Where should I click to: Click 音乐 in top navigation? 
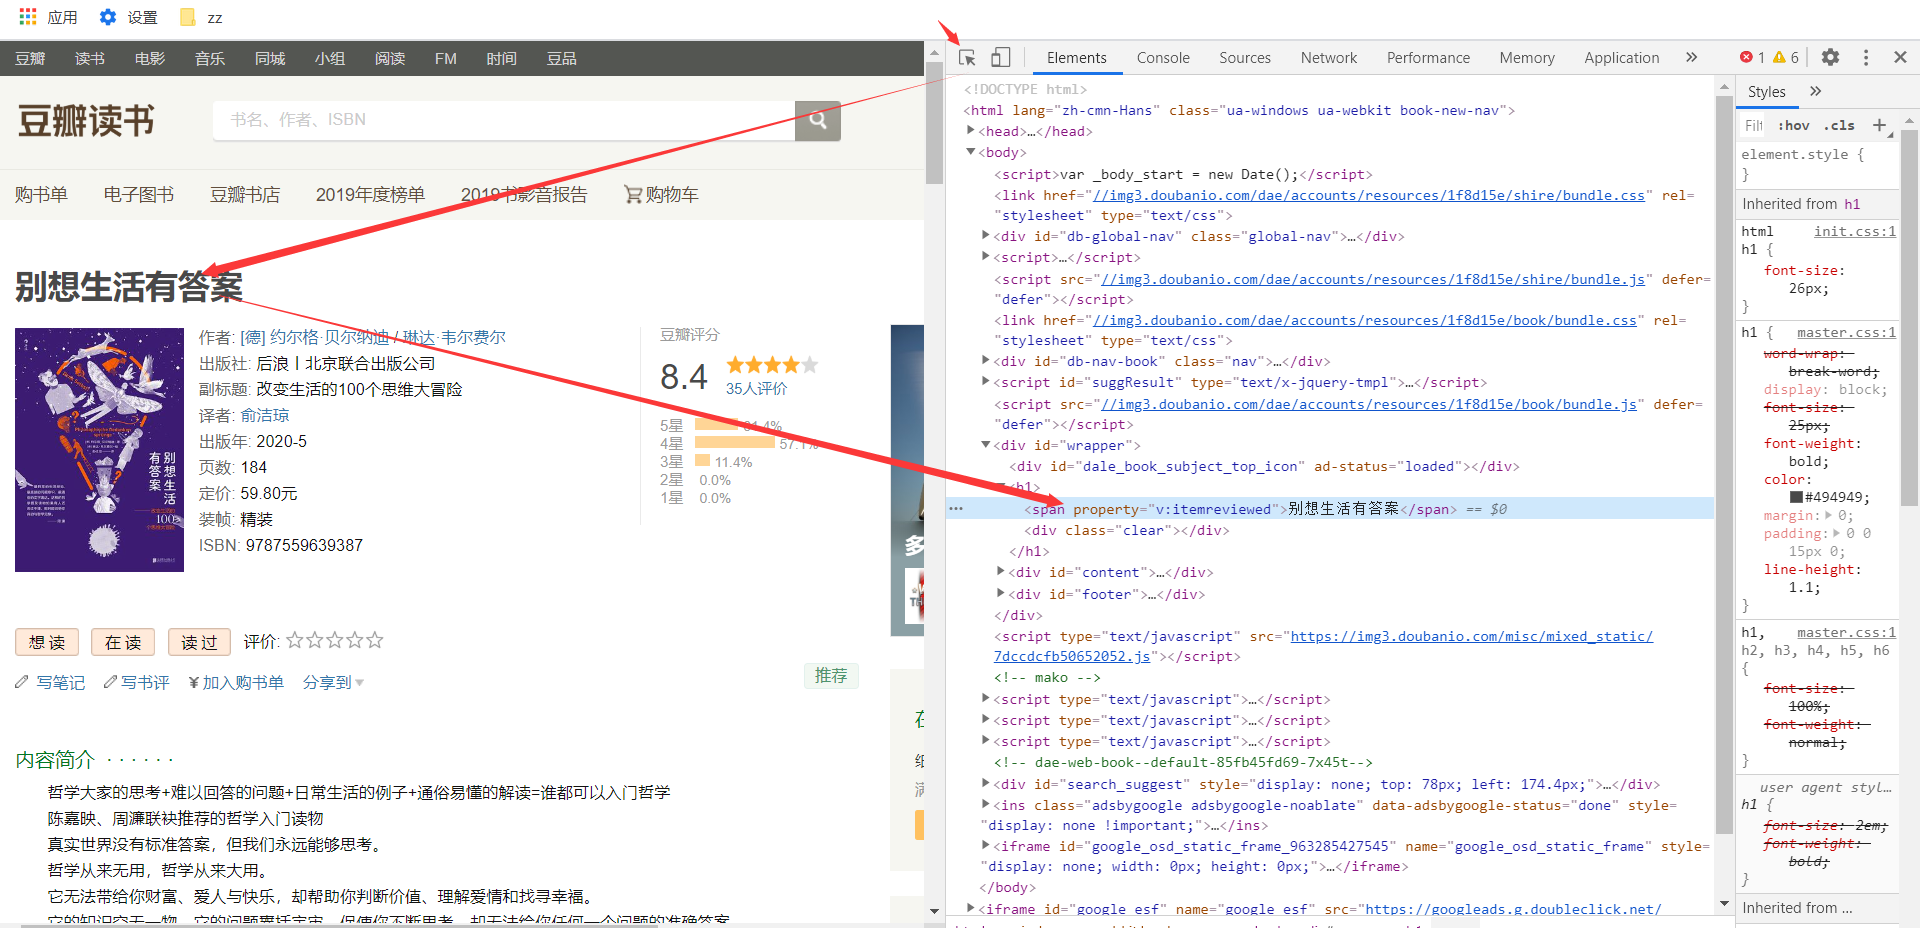[210, 59]
